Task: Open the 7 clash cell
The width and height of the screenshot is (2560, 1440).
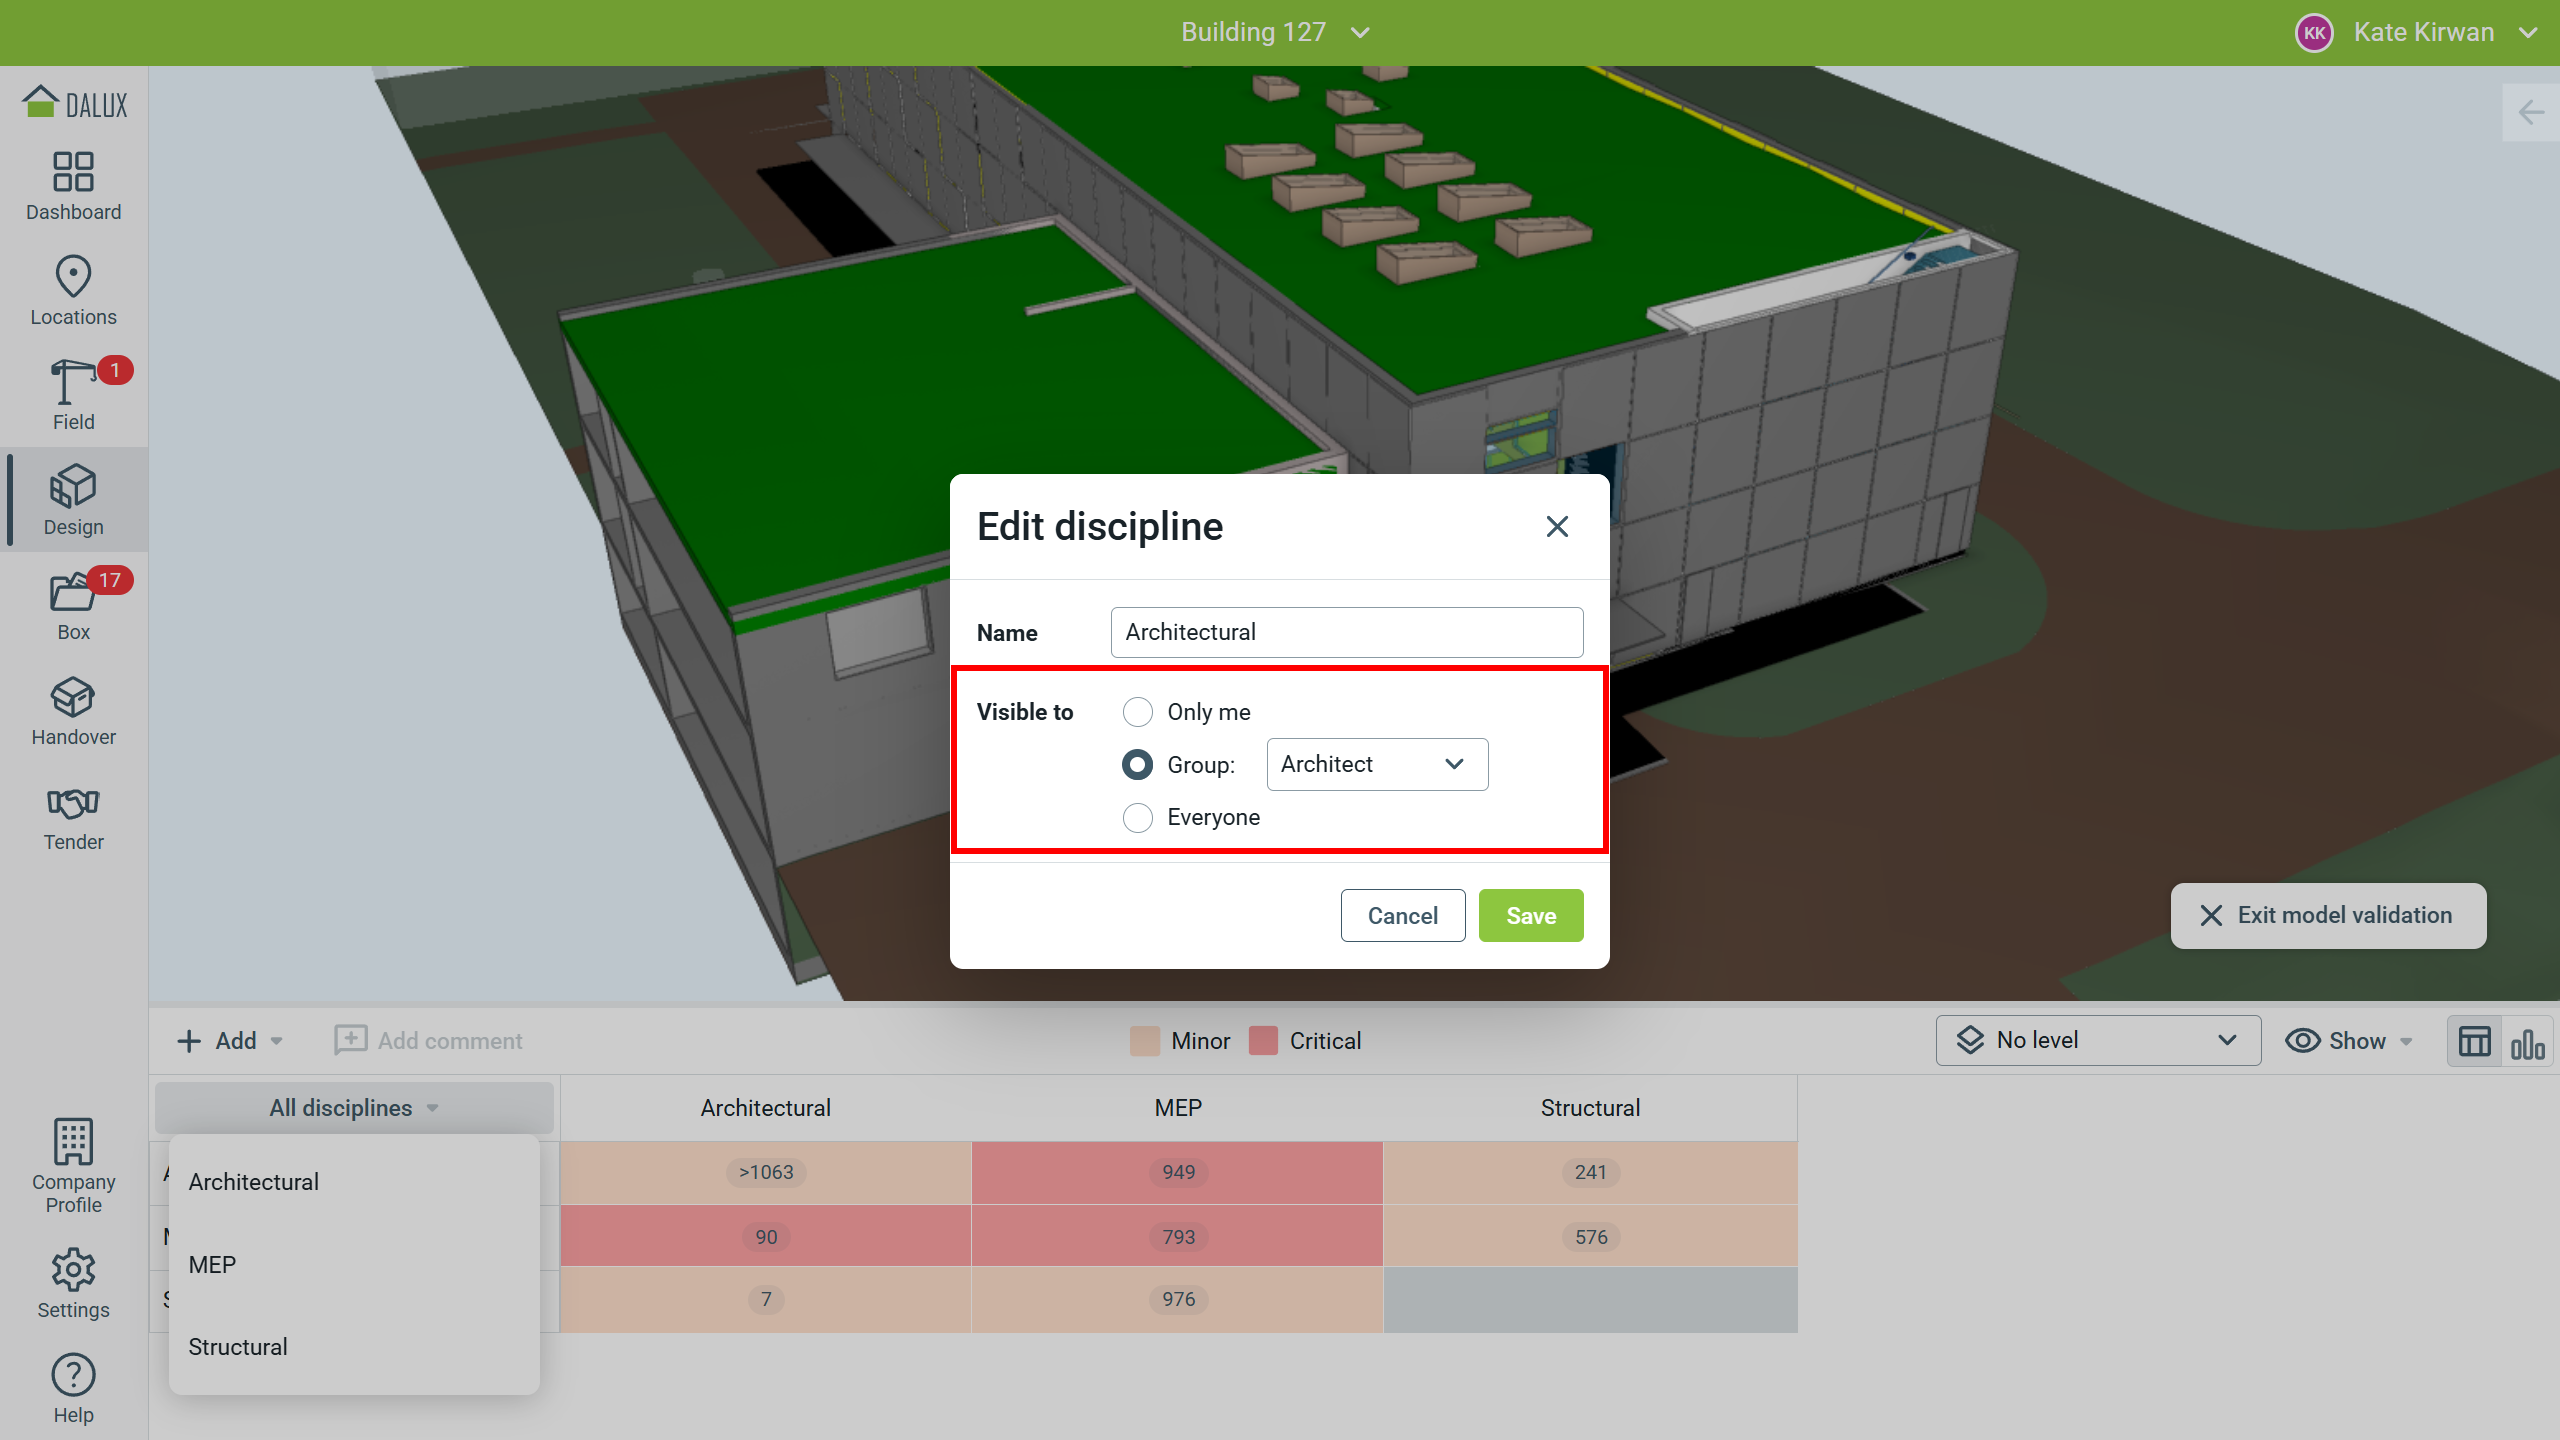Action: click(766, 1300)
